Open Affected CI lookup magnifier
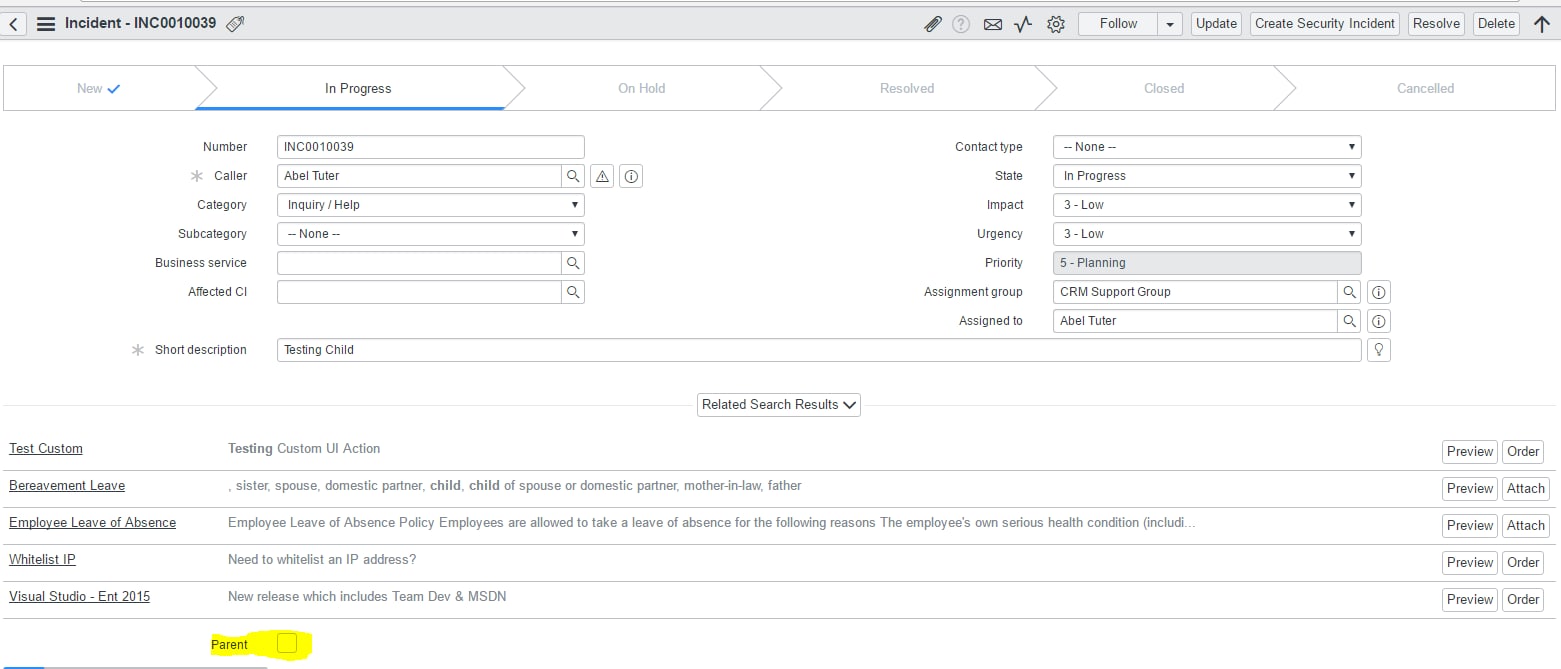Image resolution: width=1561 pixels, height=669 pixels. [573, 292]
